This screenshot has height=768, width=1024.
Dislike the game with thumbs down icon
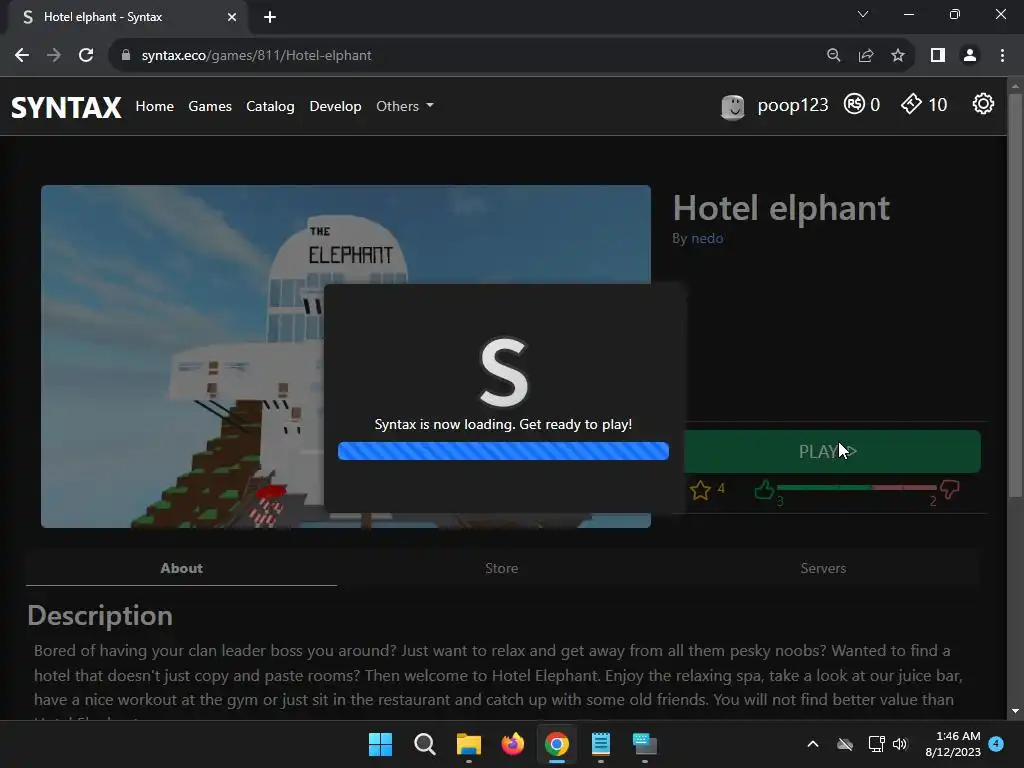(x=950, y=489)
